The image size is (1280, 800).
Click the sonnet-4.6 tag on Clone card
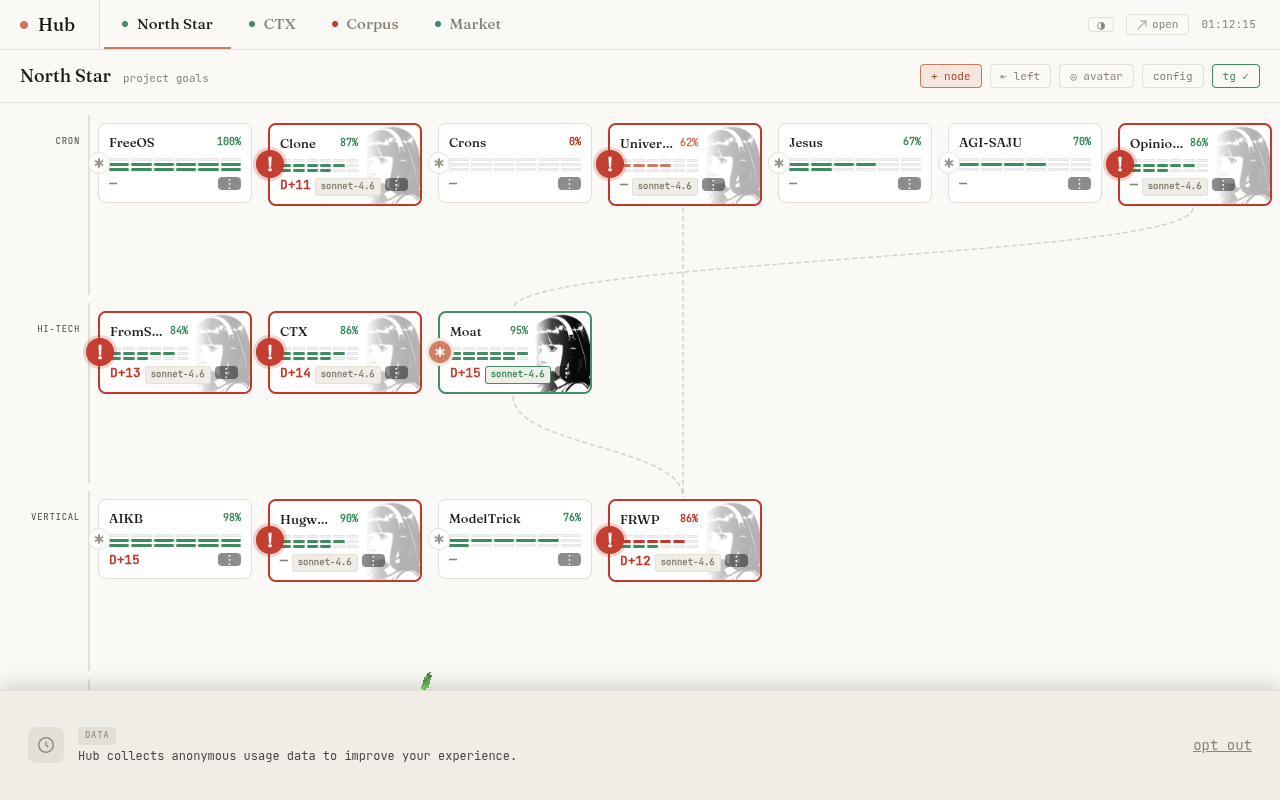tap(348, 186)
